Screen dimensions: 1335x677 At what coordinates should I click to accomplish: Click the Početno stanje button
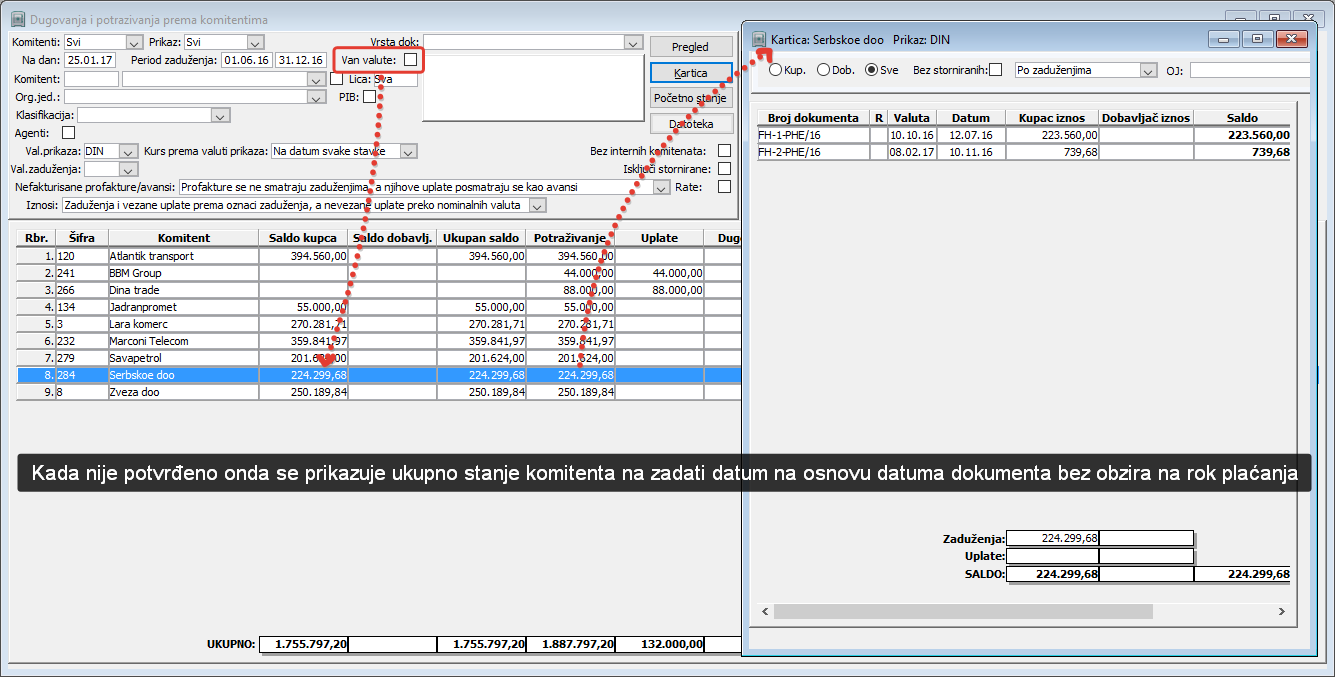coord(691,98)
